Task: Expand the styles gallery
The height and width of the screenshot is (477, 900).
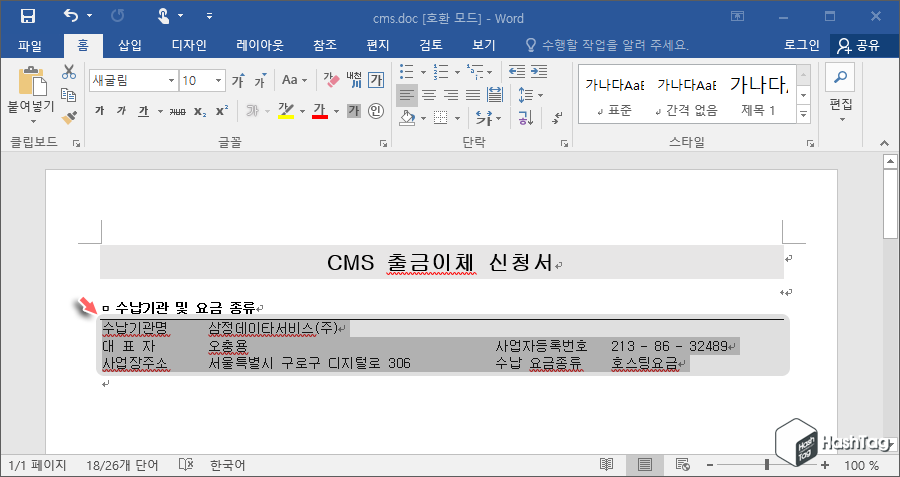Action: (x=804, y=114)
